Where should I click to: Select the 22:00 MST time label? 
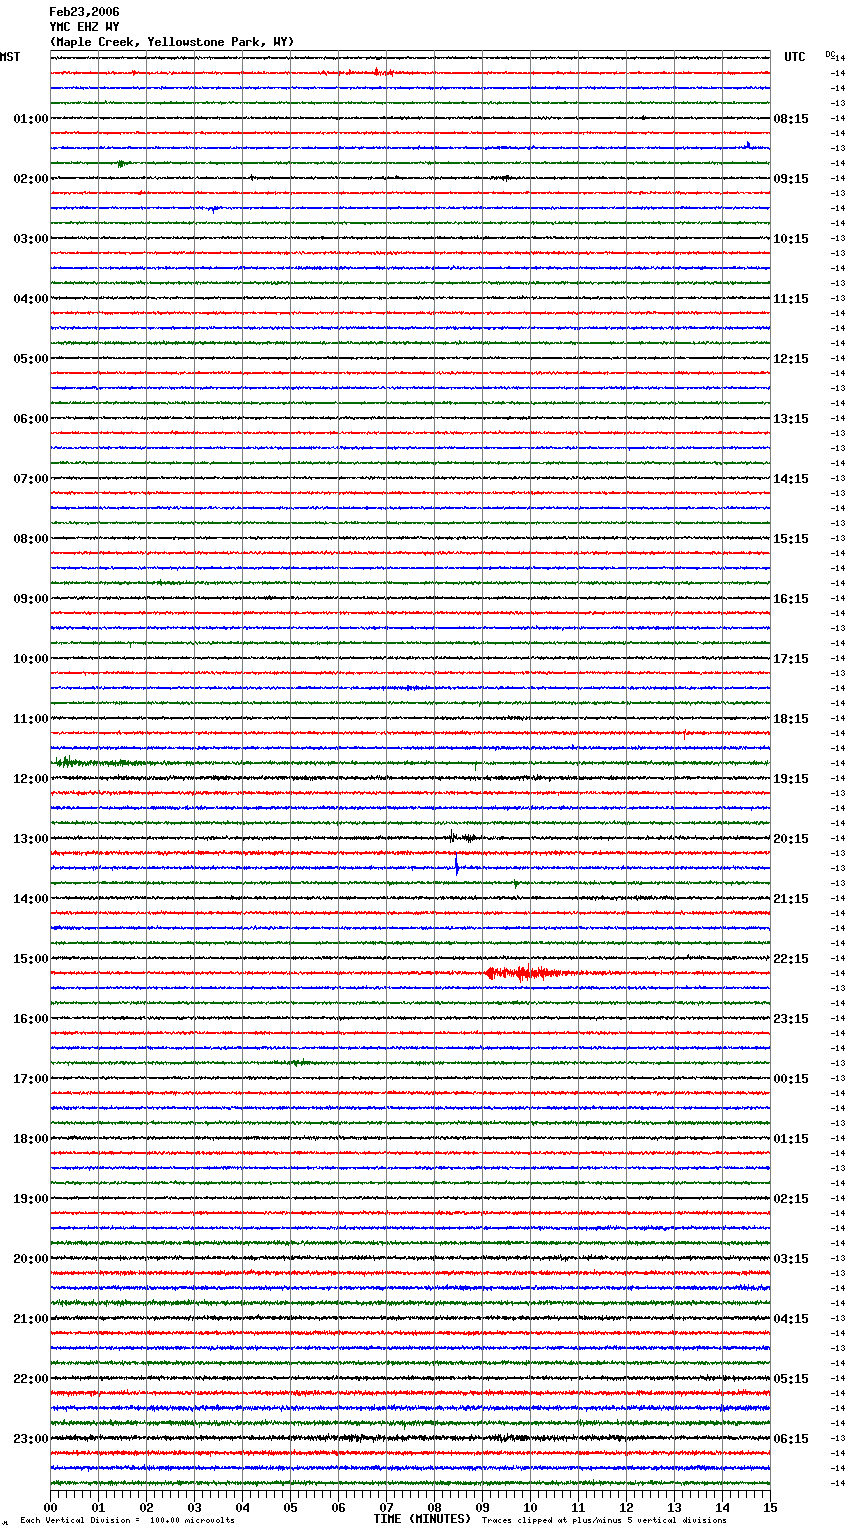(x=31, y=1379)
